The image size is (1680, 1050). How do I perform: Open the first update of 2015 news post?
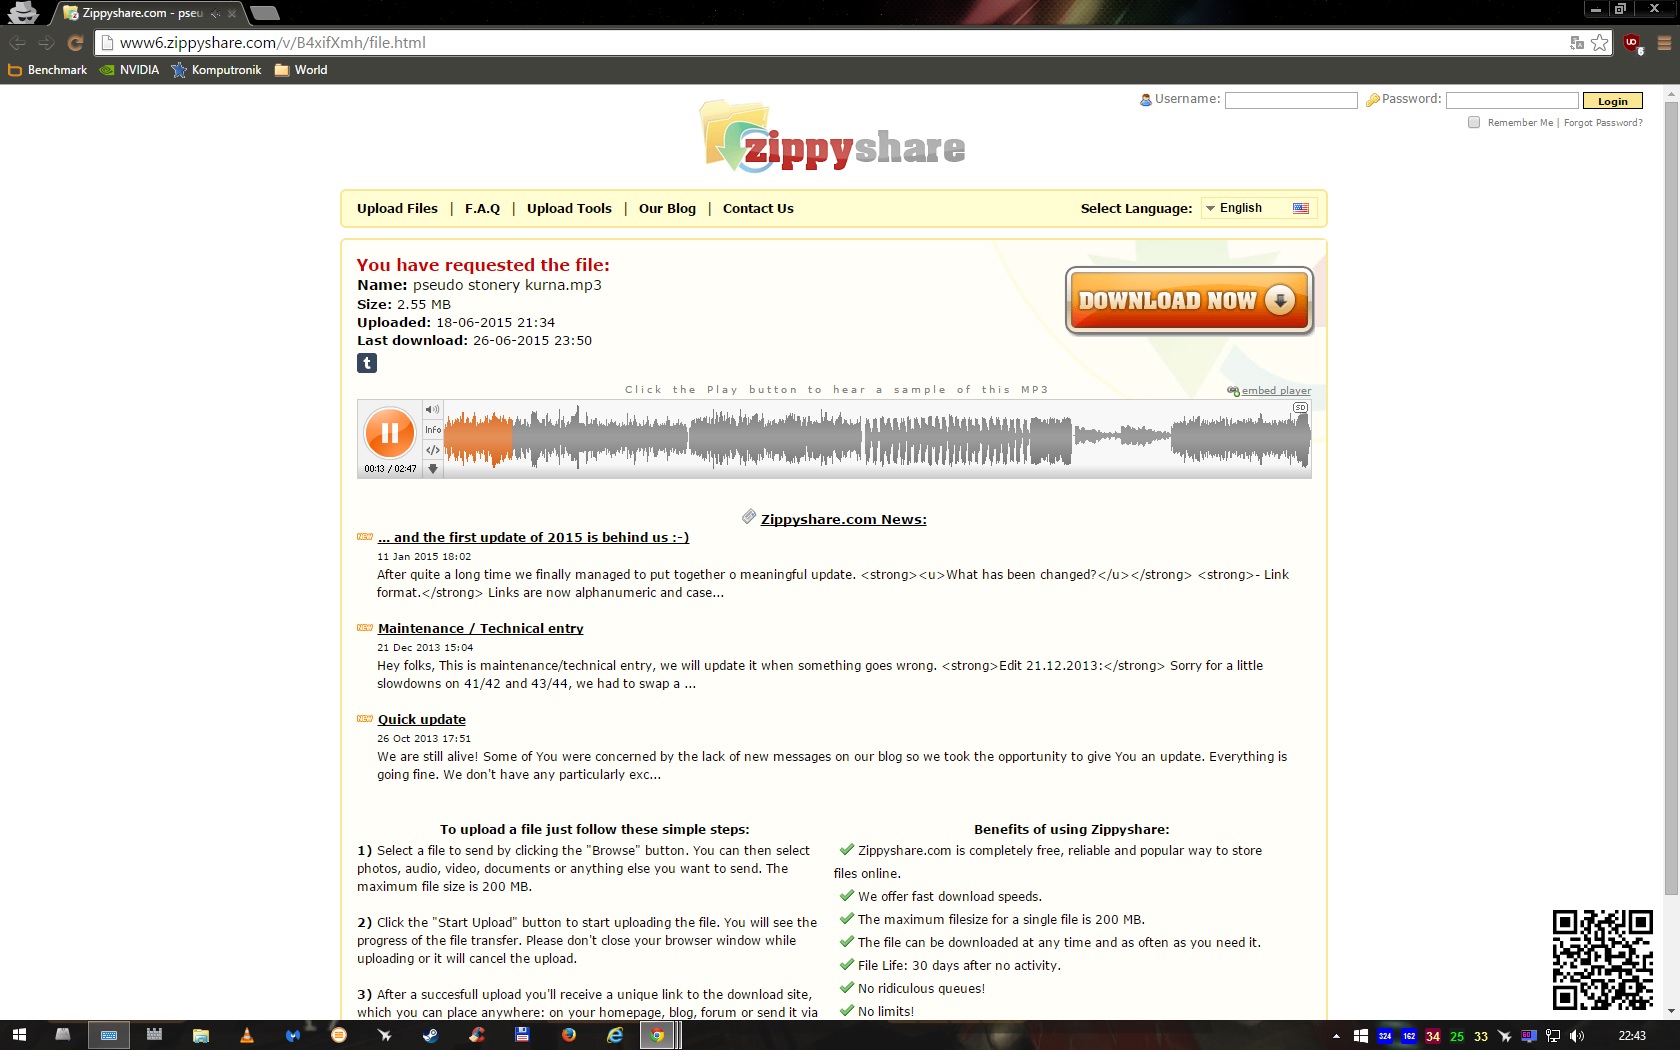tap(533, 537)
